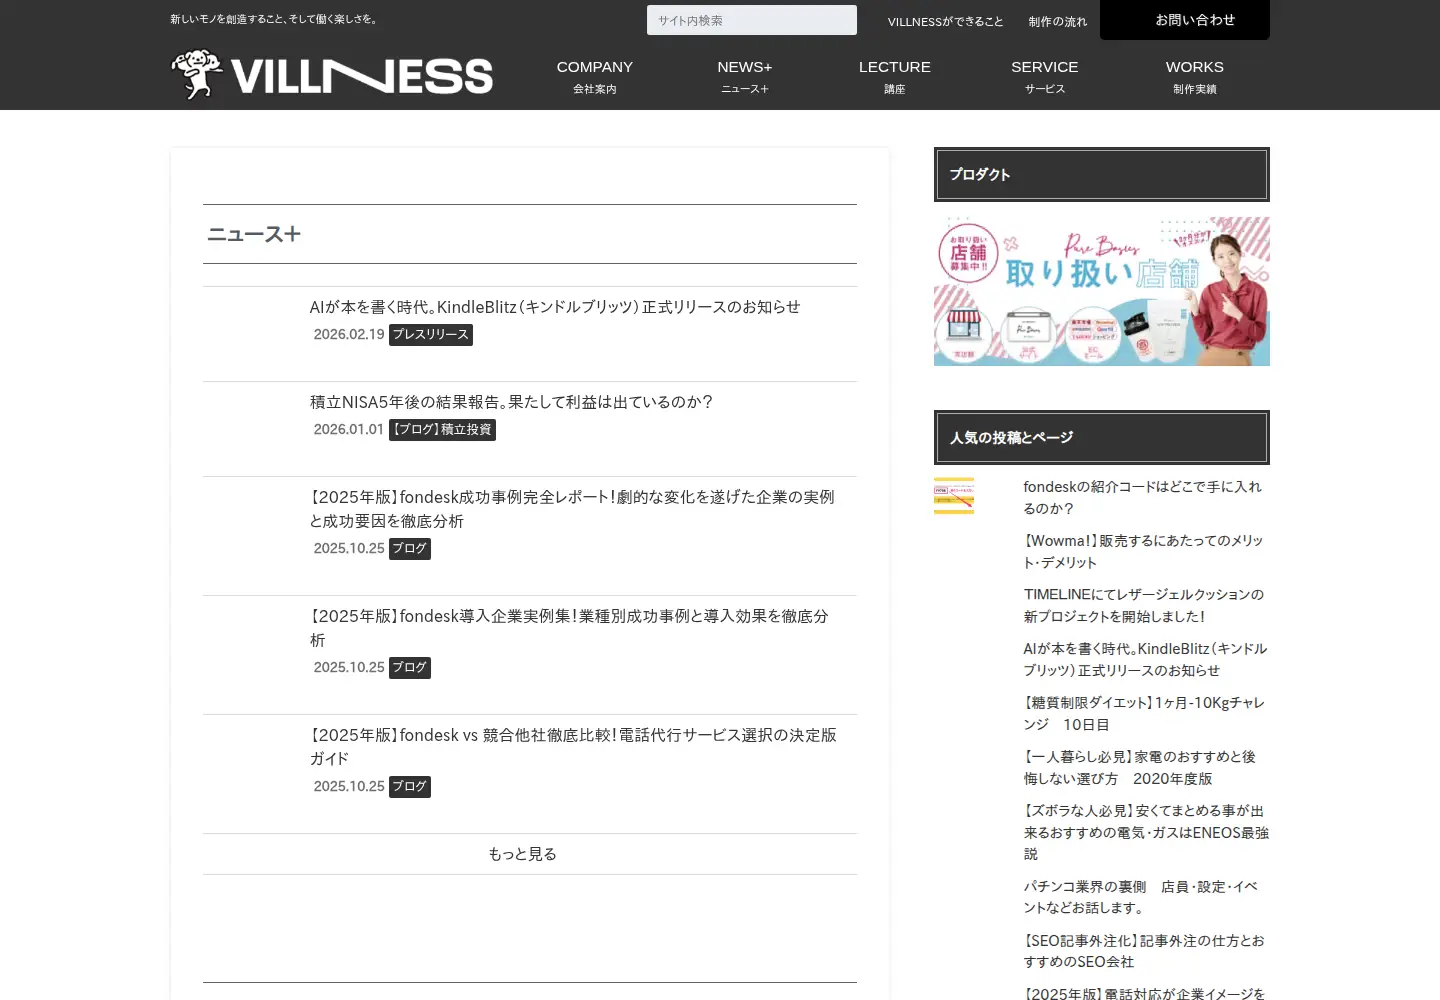Open the SERVICE サービス menu
Screen dimensions: 1440x1000
pyautogui.click(x=1045, y=76)
